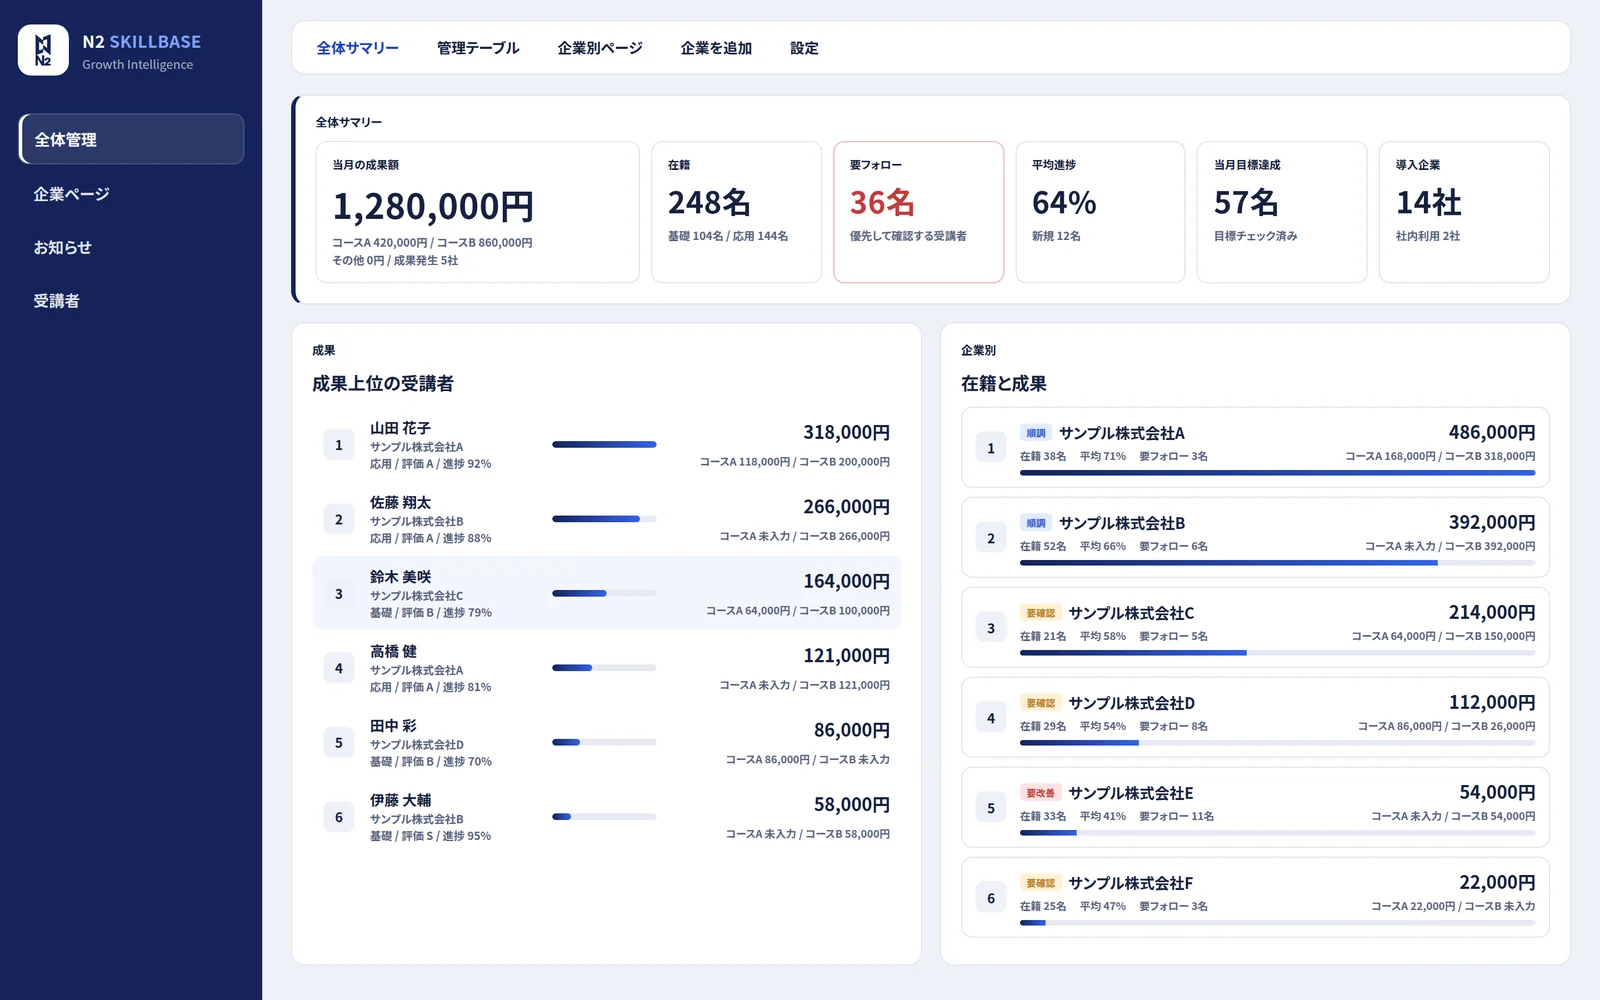Click the 要改善 badge on サンプル株式会社E

tap(1040, 793)
